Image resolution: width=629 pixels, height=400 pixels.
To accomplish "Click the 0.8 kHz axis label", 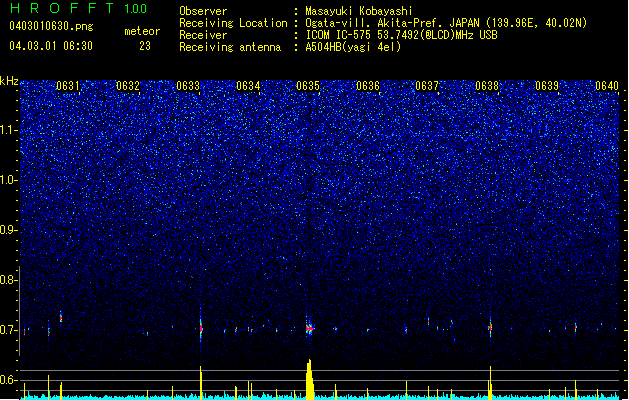I will (9, 280).
